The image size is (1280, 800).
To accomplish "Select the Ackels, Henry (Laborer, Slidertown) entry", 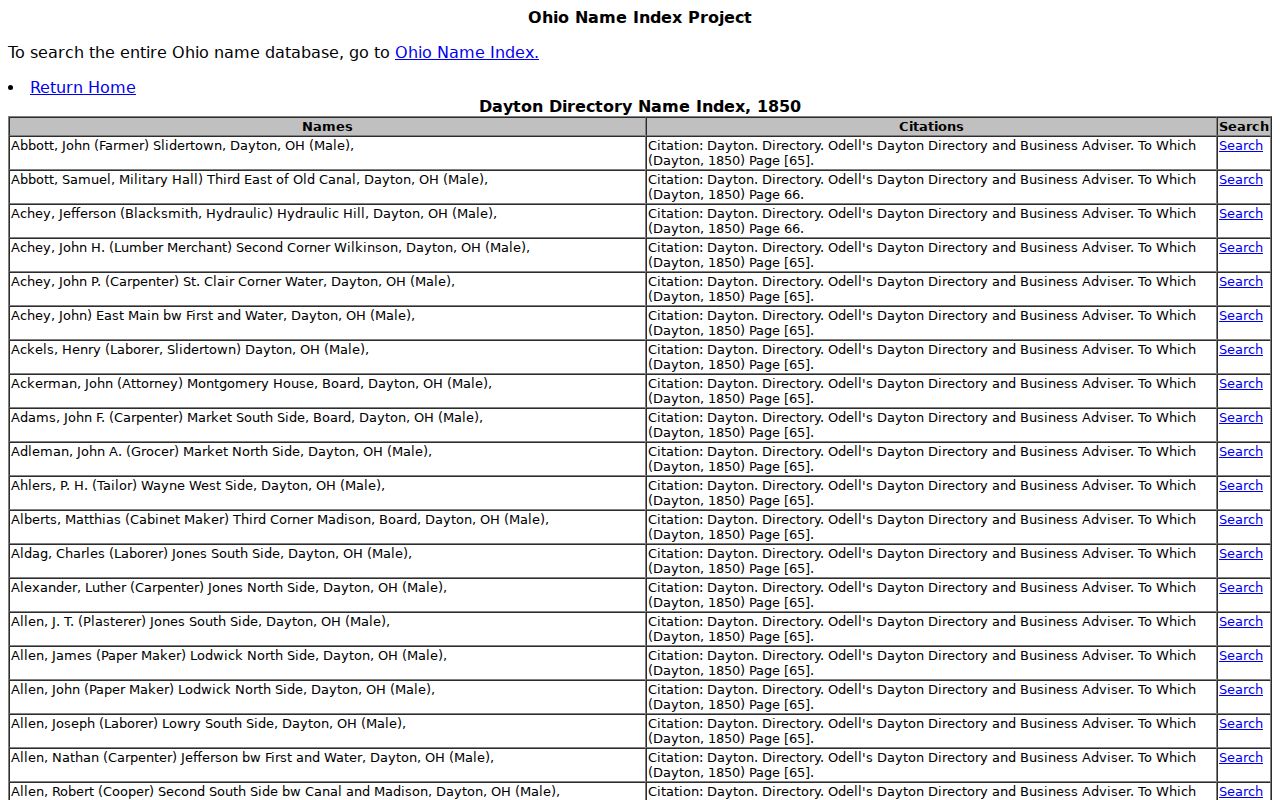I will [x=327, y=357].
